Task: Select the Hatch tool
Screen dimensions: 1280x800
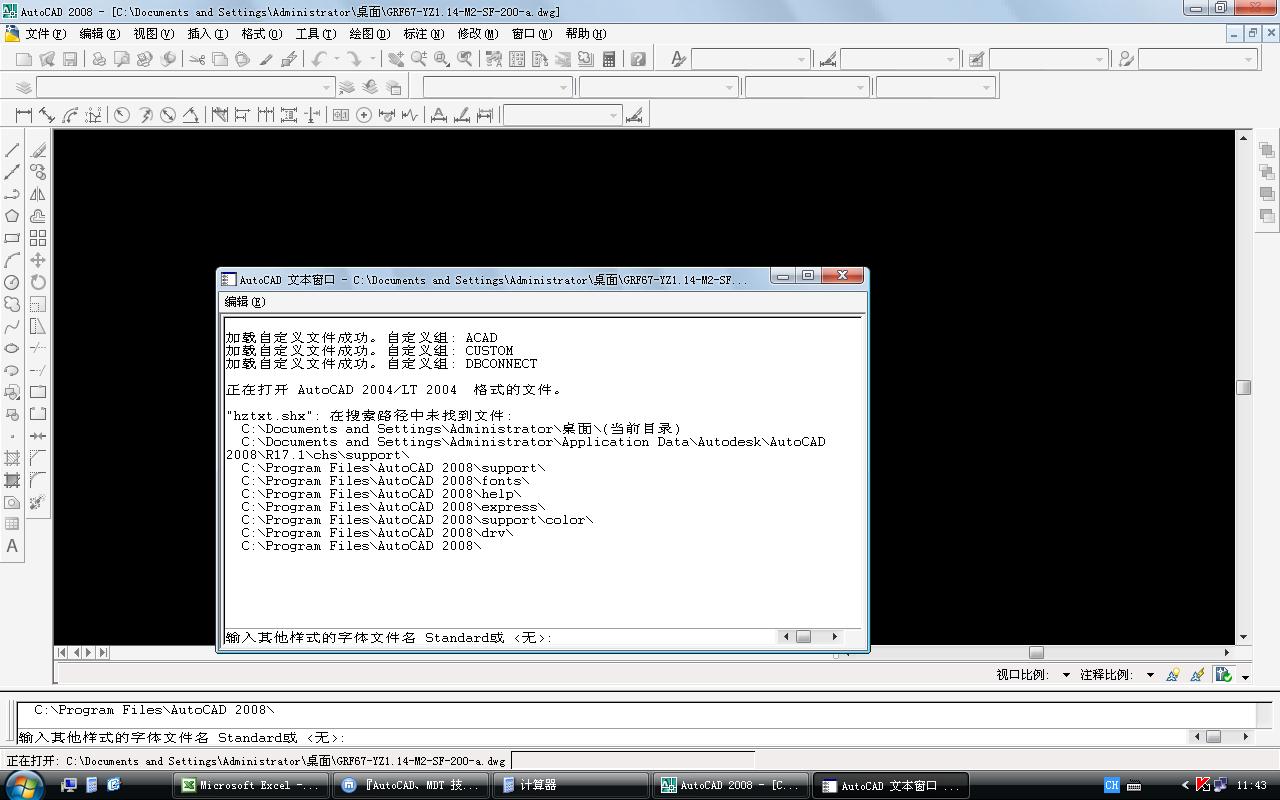Action: (12, 458)
